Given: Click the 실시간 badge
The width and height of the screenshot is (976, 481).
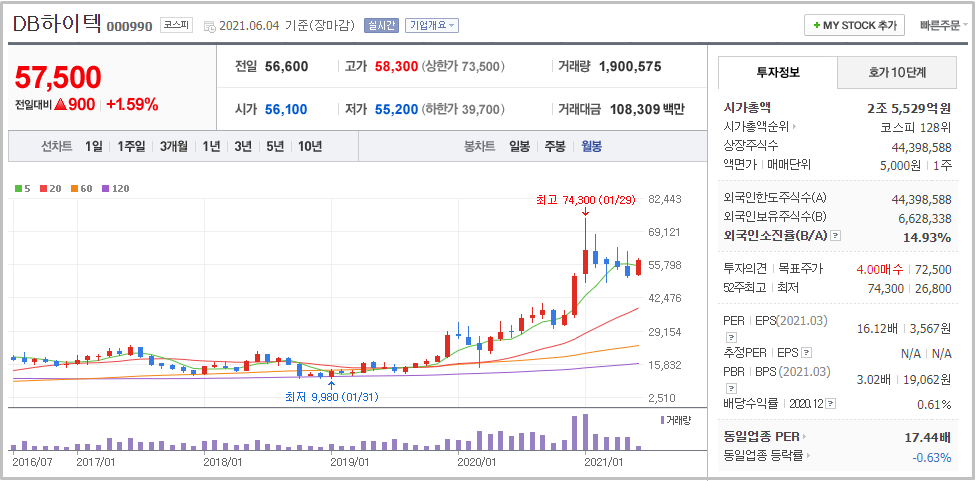Looking at the screenshot, I should point(381,26).
